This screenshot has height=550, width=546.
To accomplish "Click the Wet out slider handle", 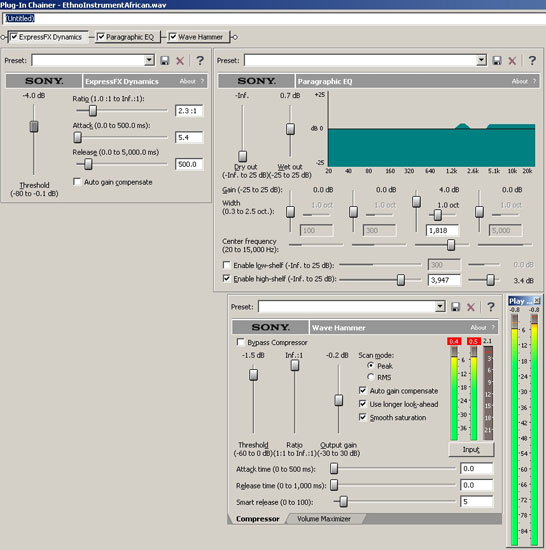I will pos(290,129).
